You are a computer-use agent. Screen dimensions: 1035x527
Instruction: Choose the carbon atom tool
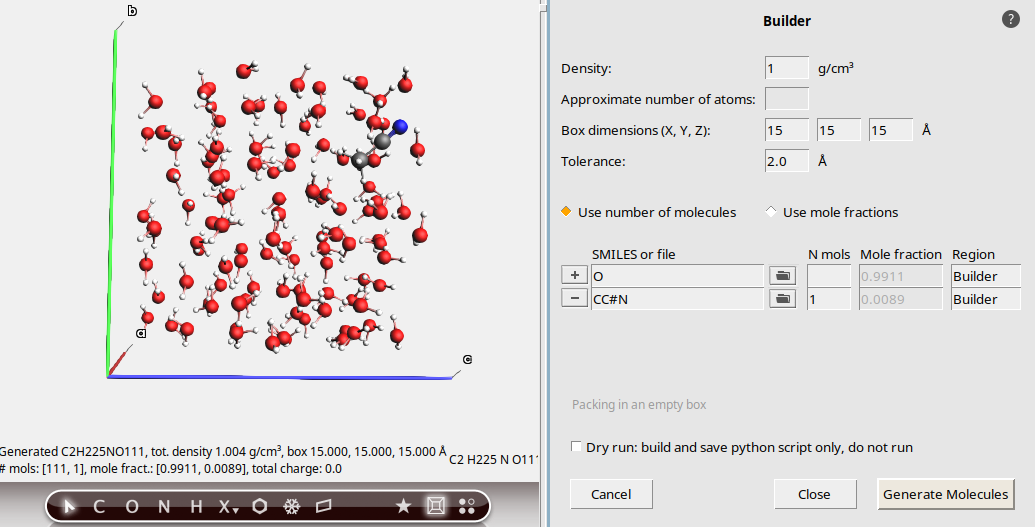(99, 506)
